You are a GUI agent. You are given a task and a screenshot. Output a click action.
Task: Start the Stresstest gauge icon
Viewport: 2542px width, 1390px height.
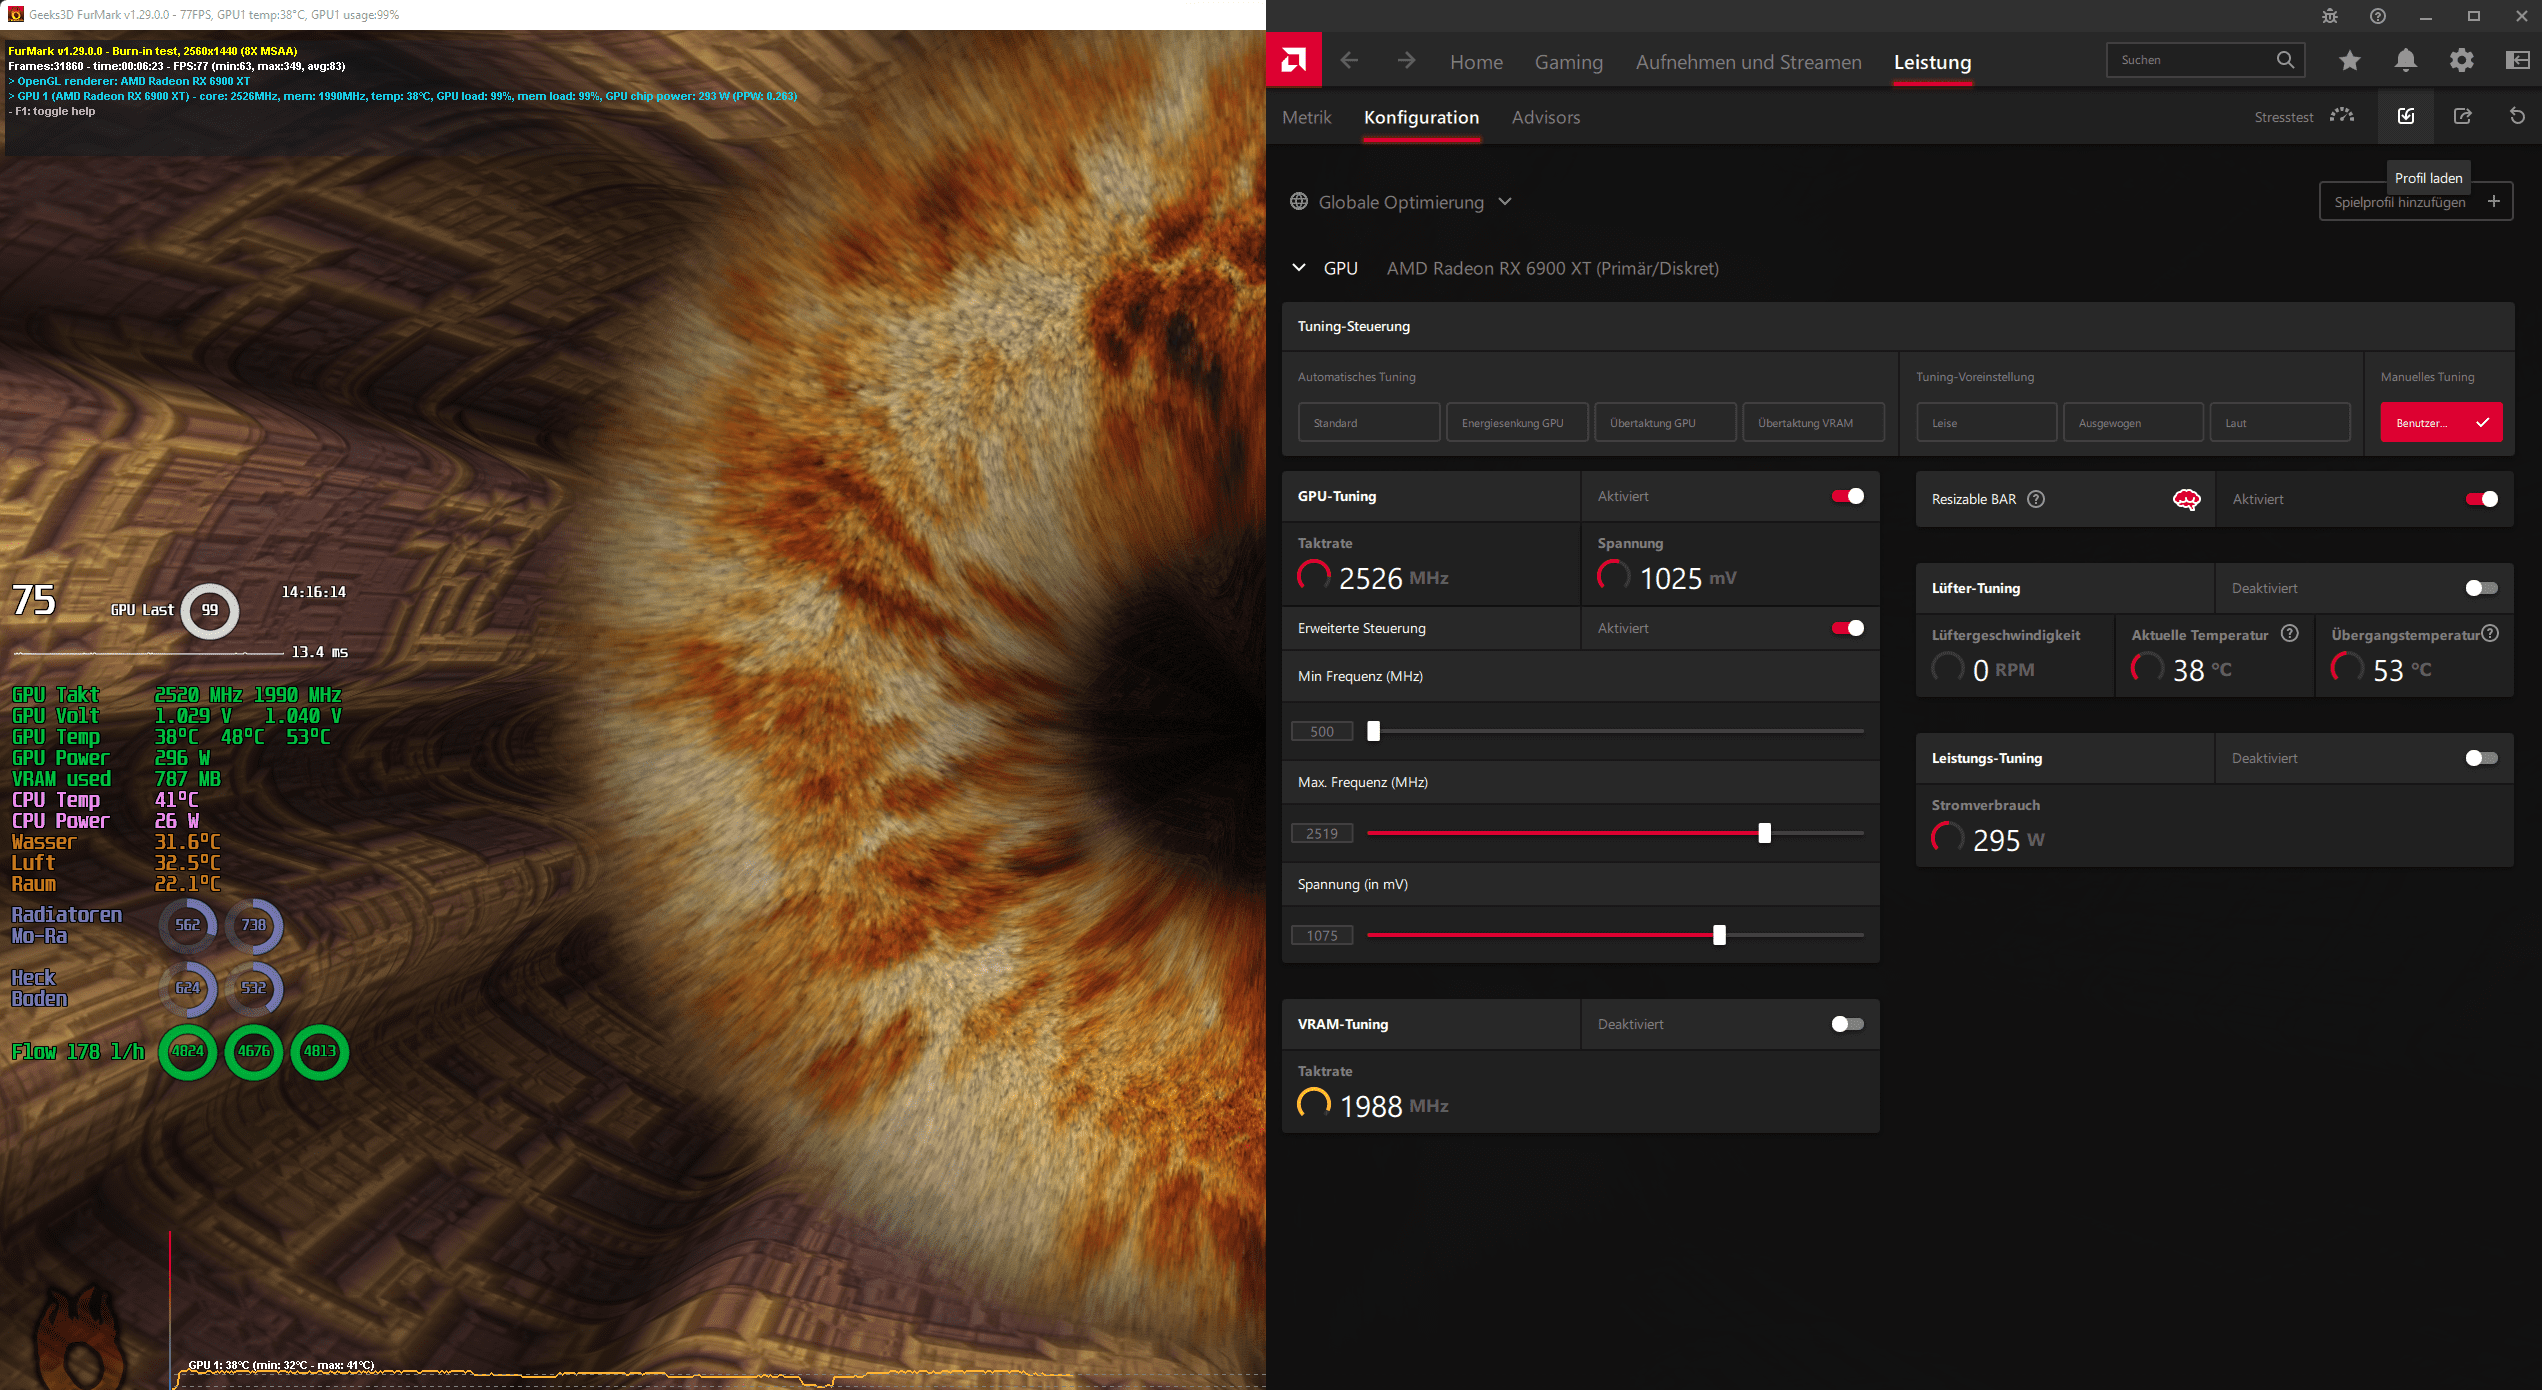2341,116
